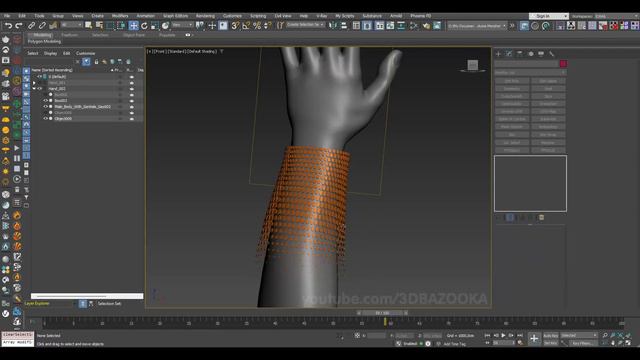Open the Arnold menu
Screen dimensions: 640x360
coord(396,16)
